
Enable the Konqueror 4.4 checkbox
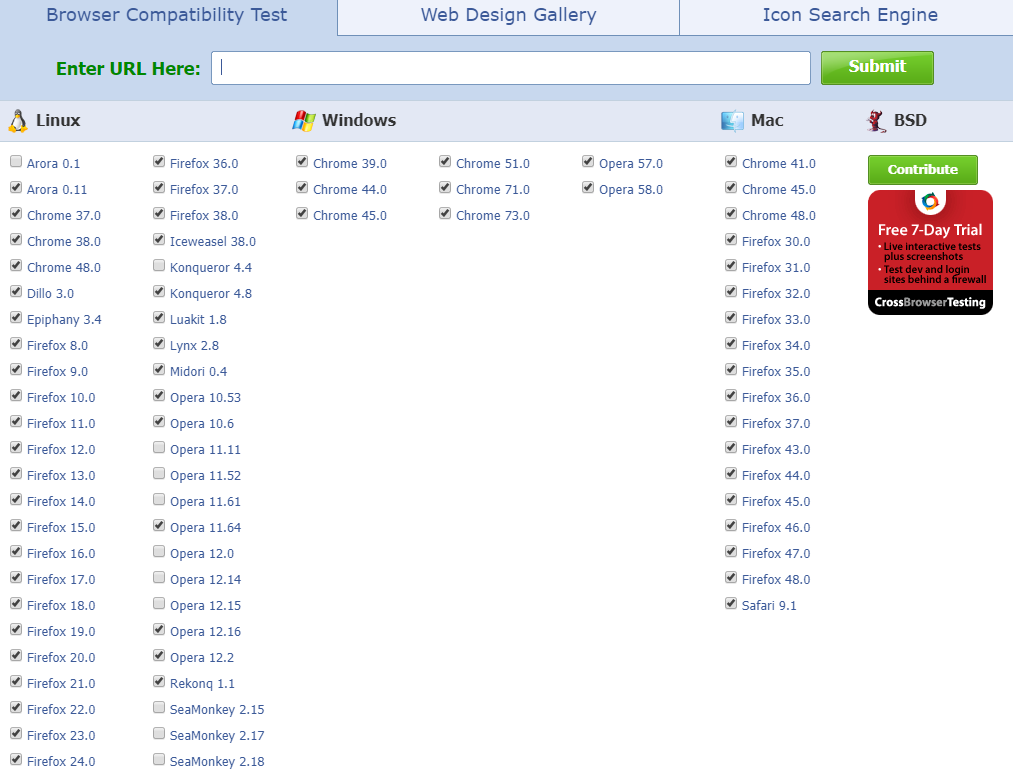pyautogui.click(x=159, y=266)
